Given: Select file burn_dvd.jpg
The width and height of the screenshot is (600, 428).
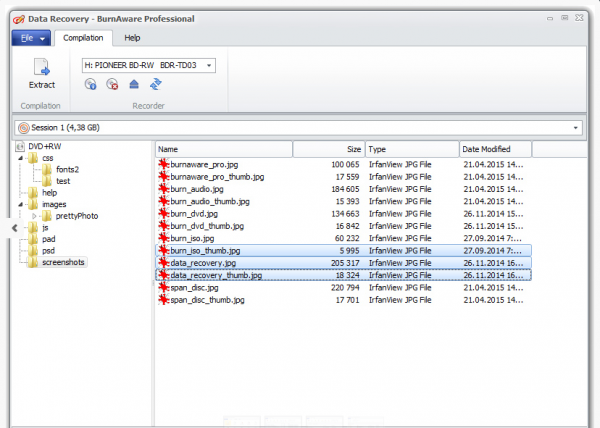Looking at the screenshot, I should click(x=194, y=213).
